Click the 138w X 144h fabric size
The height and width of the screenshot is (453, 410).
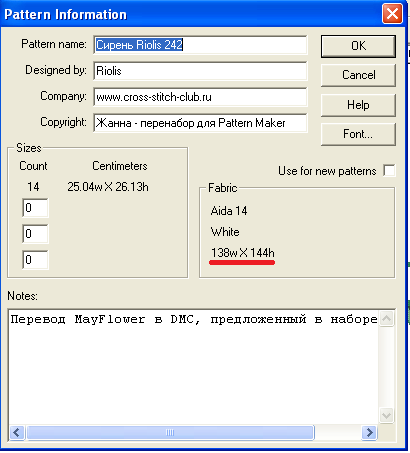click(243, 253)
